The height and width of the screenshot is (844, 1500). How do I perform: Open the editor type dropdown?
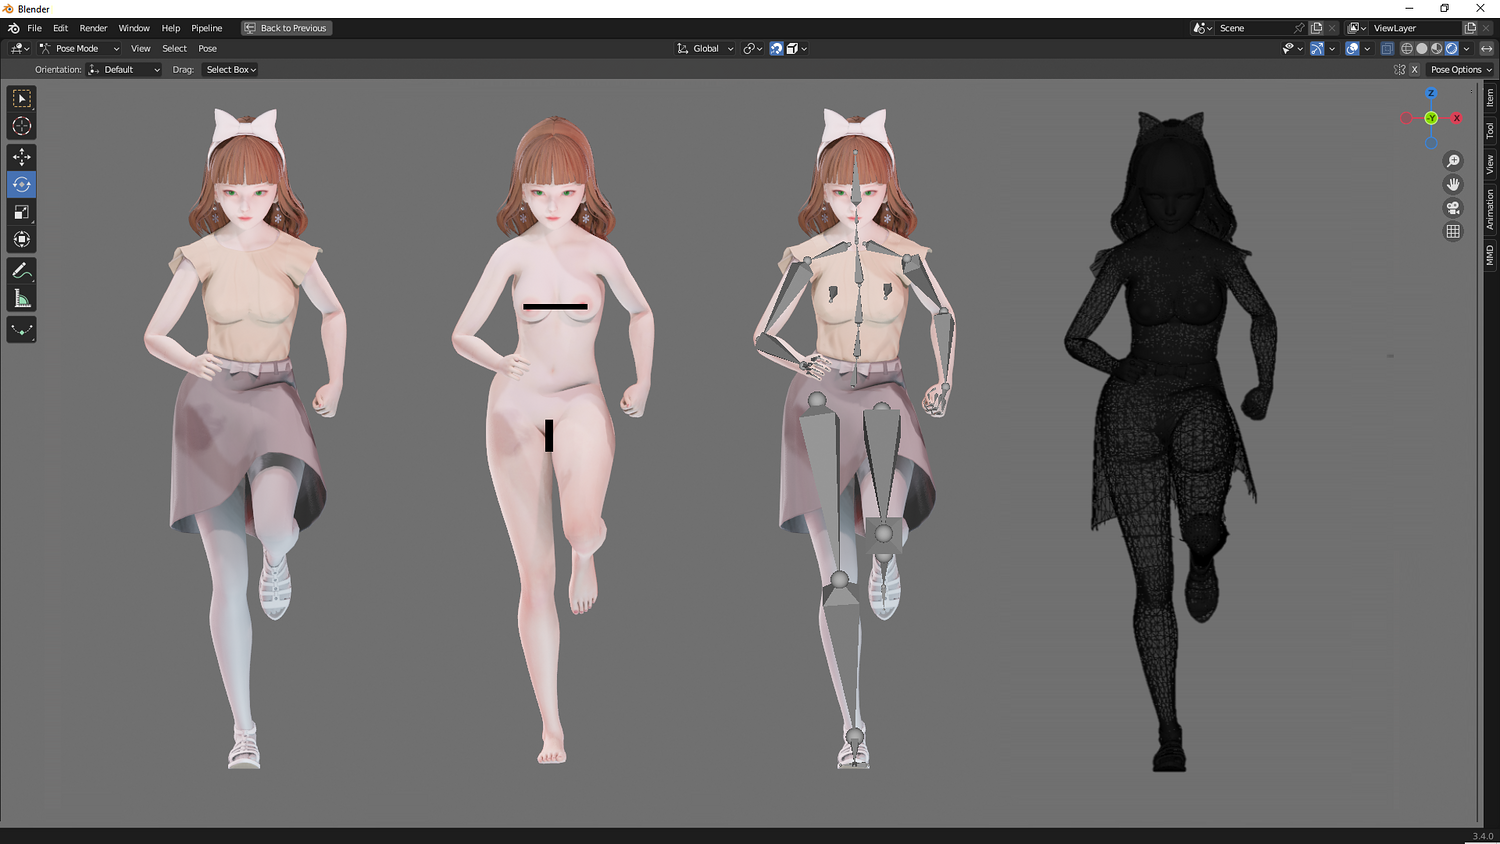[20, 48]
